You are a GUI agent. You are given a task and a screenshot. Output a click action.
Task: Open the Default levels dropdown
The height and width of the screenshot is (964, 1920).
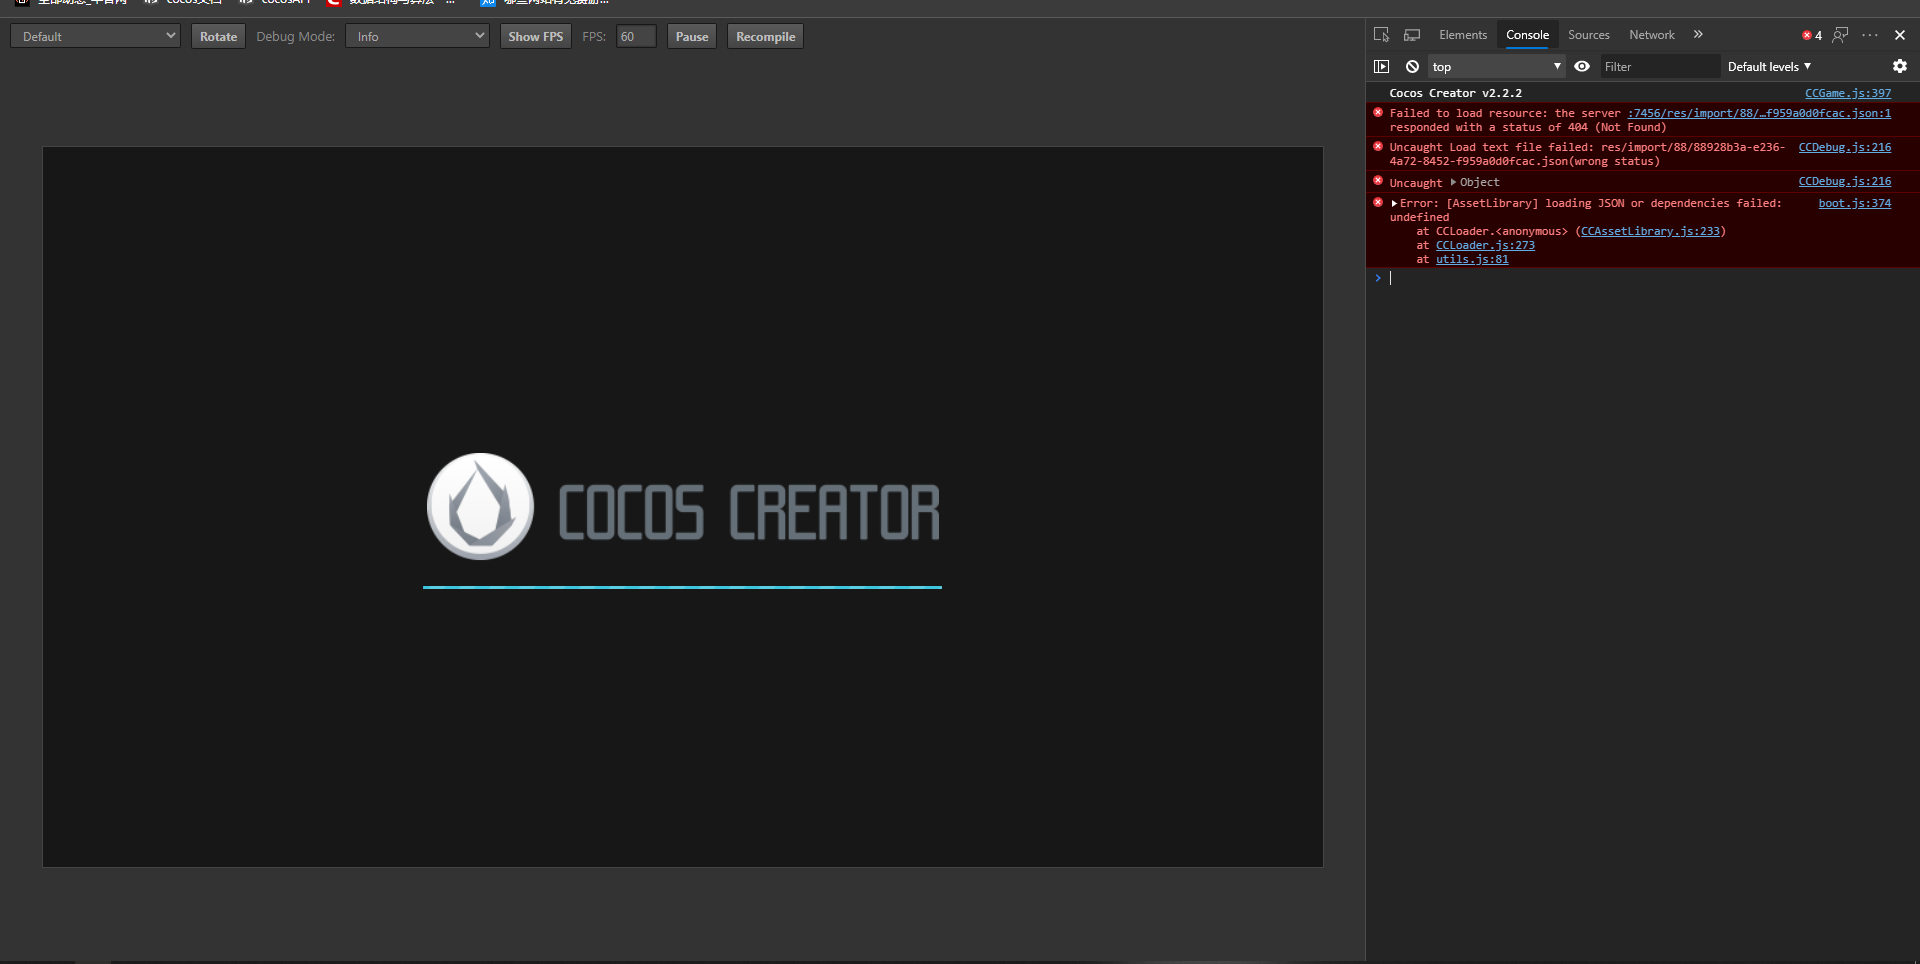pos(1769,67)
